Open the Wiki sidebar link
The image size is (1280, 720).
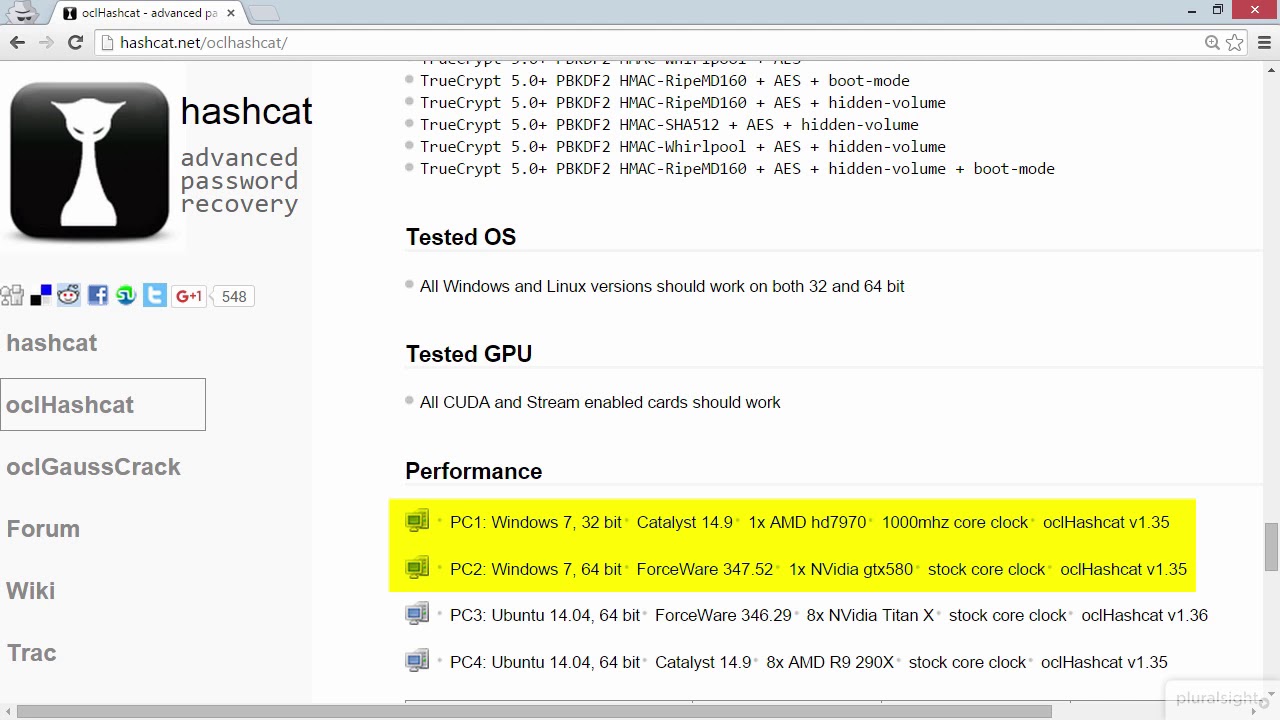[31, 590]
